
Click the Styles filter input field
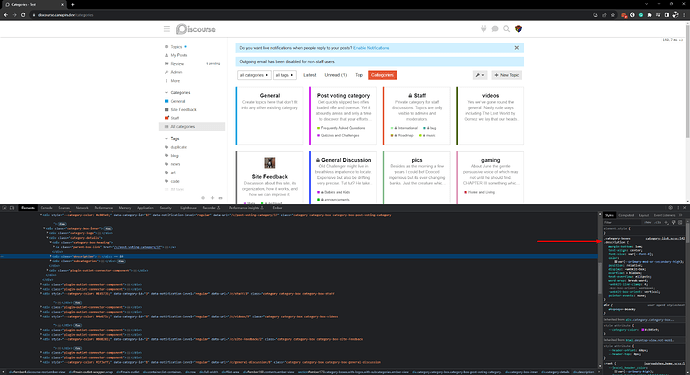tap(623, 222)
